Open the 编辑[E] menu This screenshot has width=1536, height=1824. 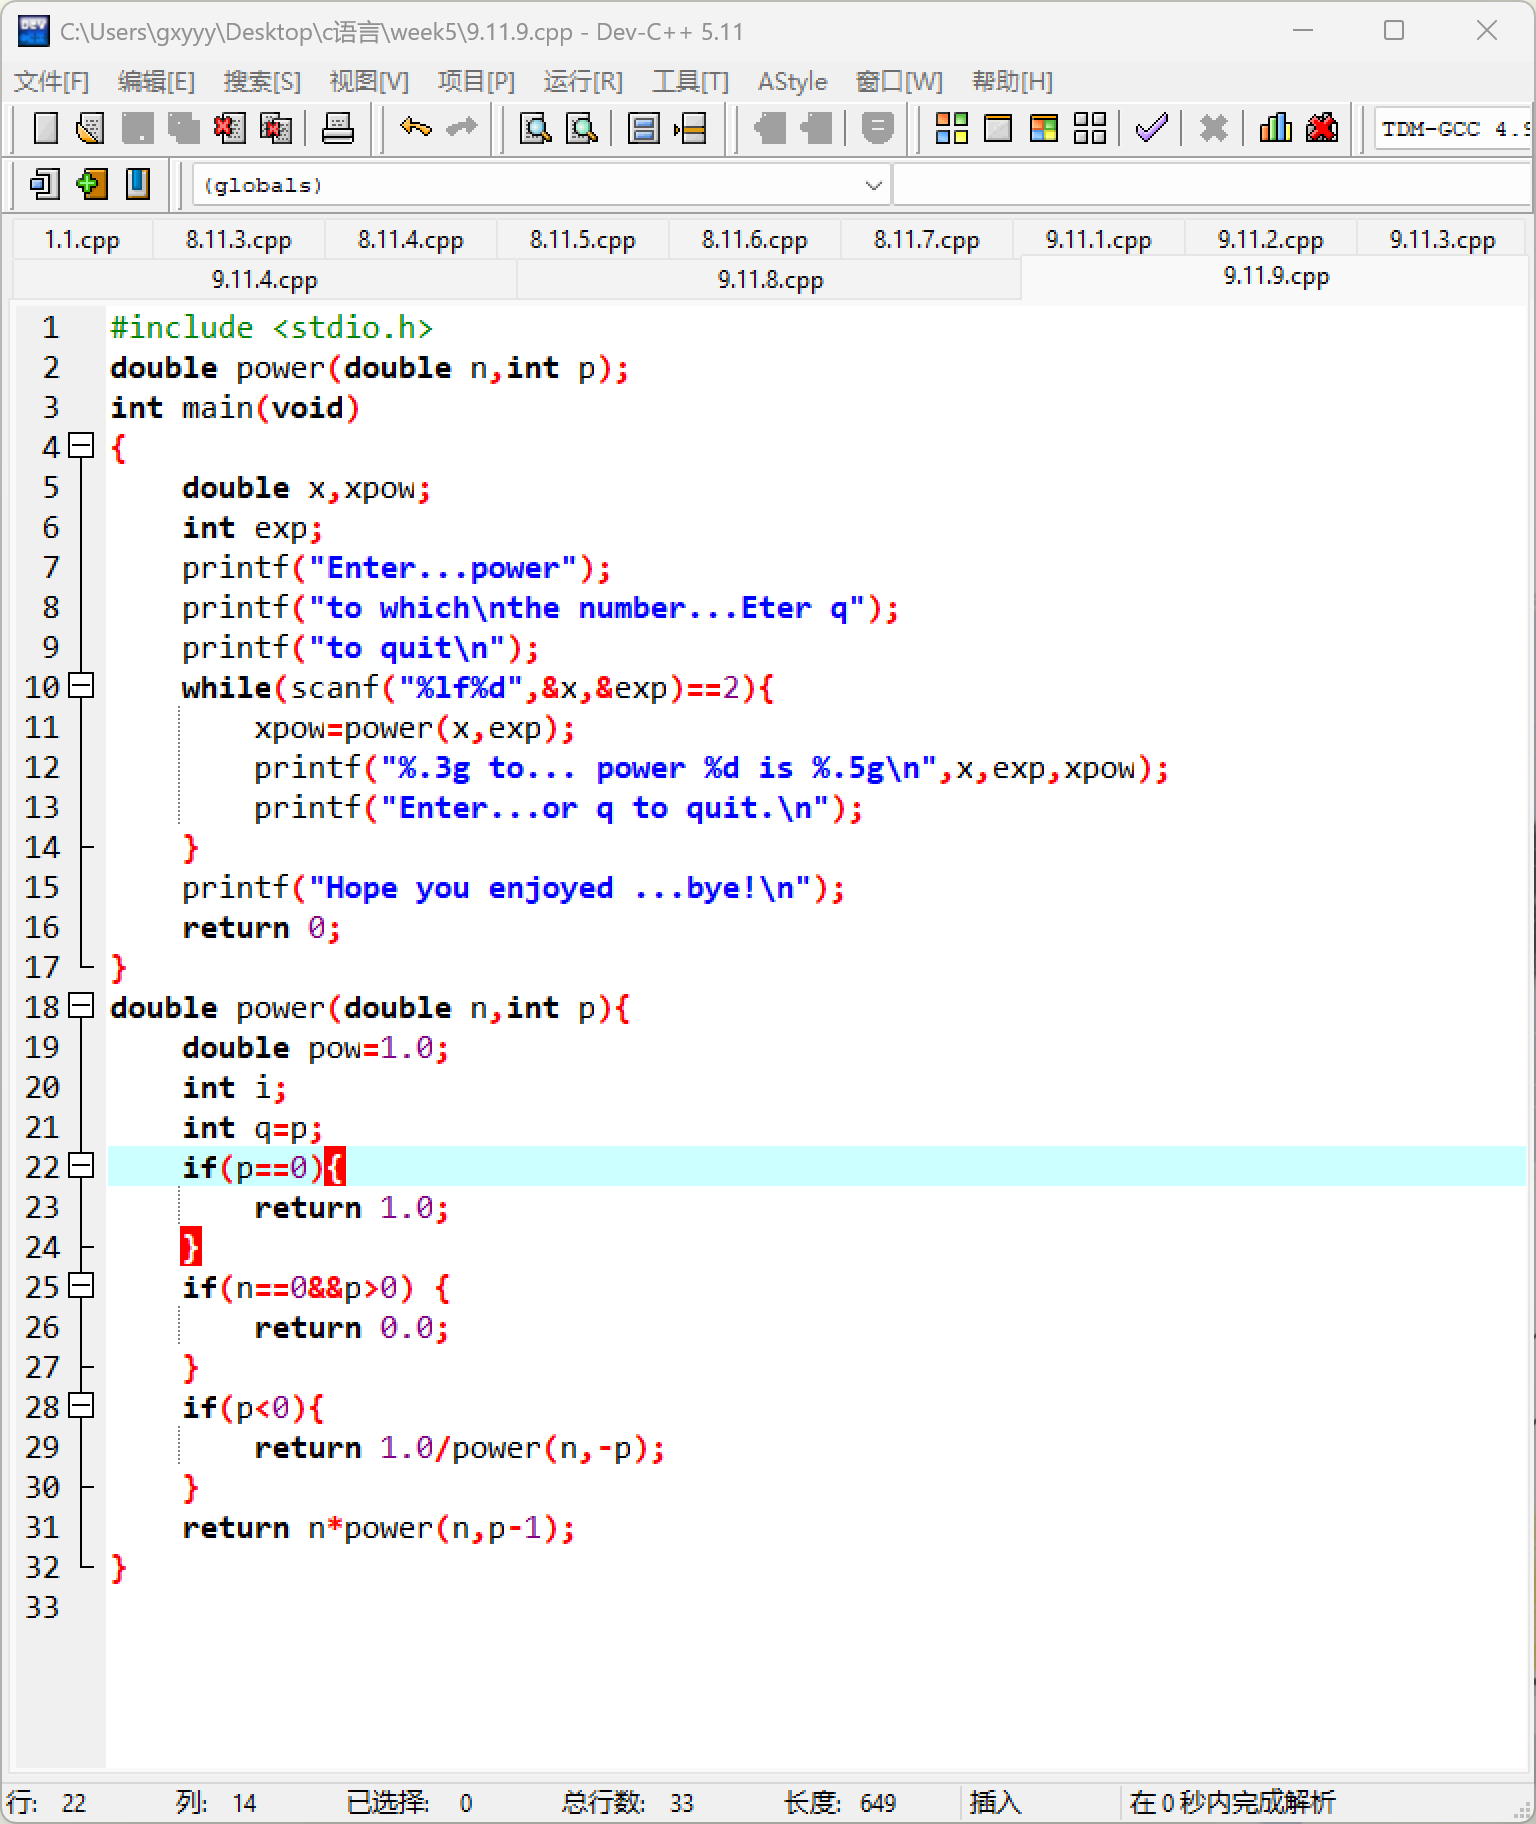(156, 81)
